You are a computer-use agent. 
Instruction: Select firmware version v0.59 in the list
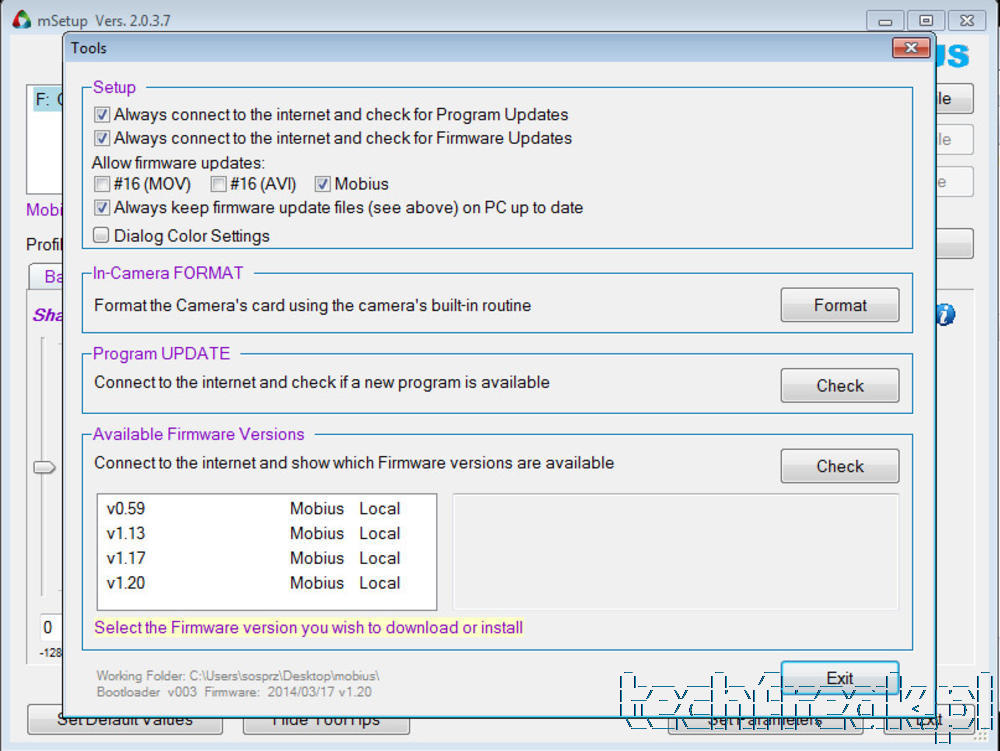(267, 509)
